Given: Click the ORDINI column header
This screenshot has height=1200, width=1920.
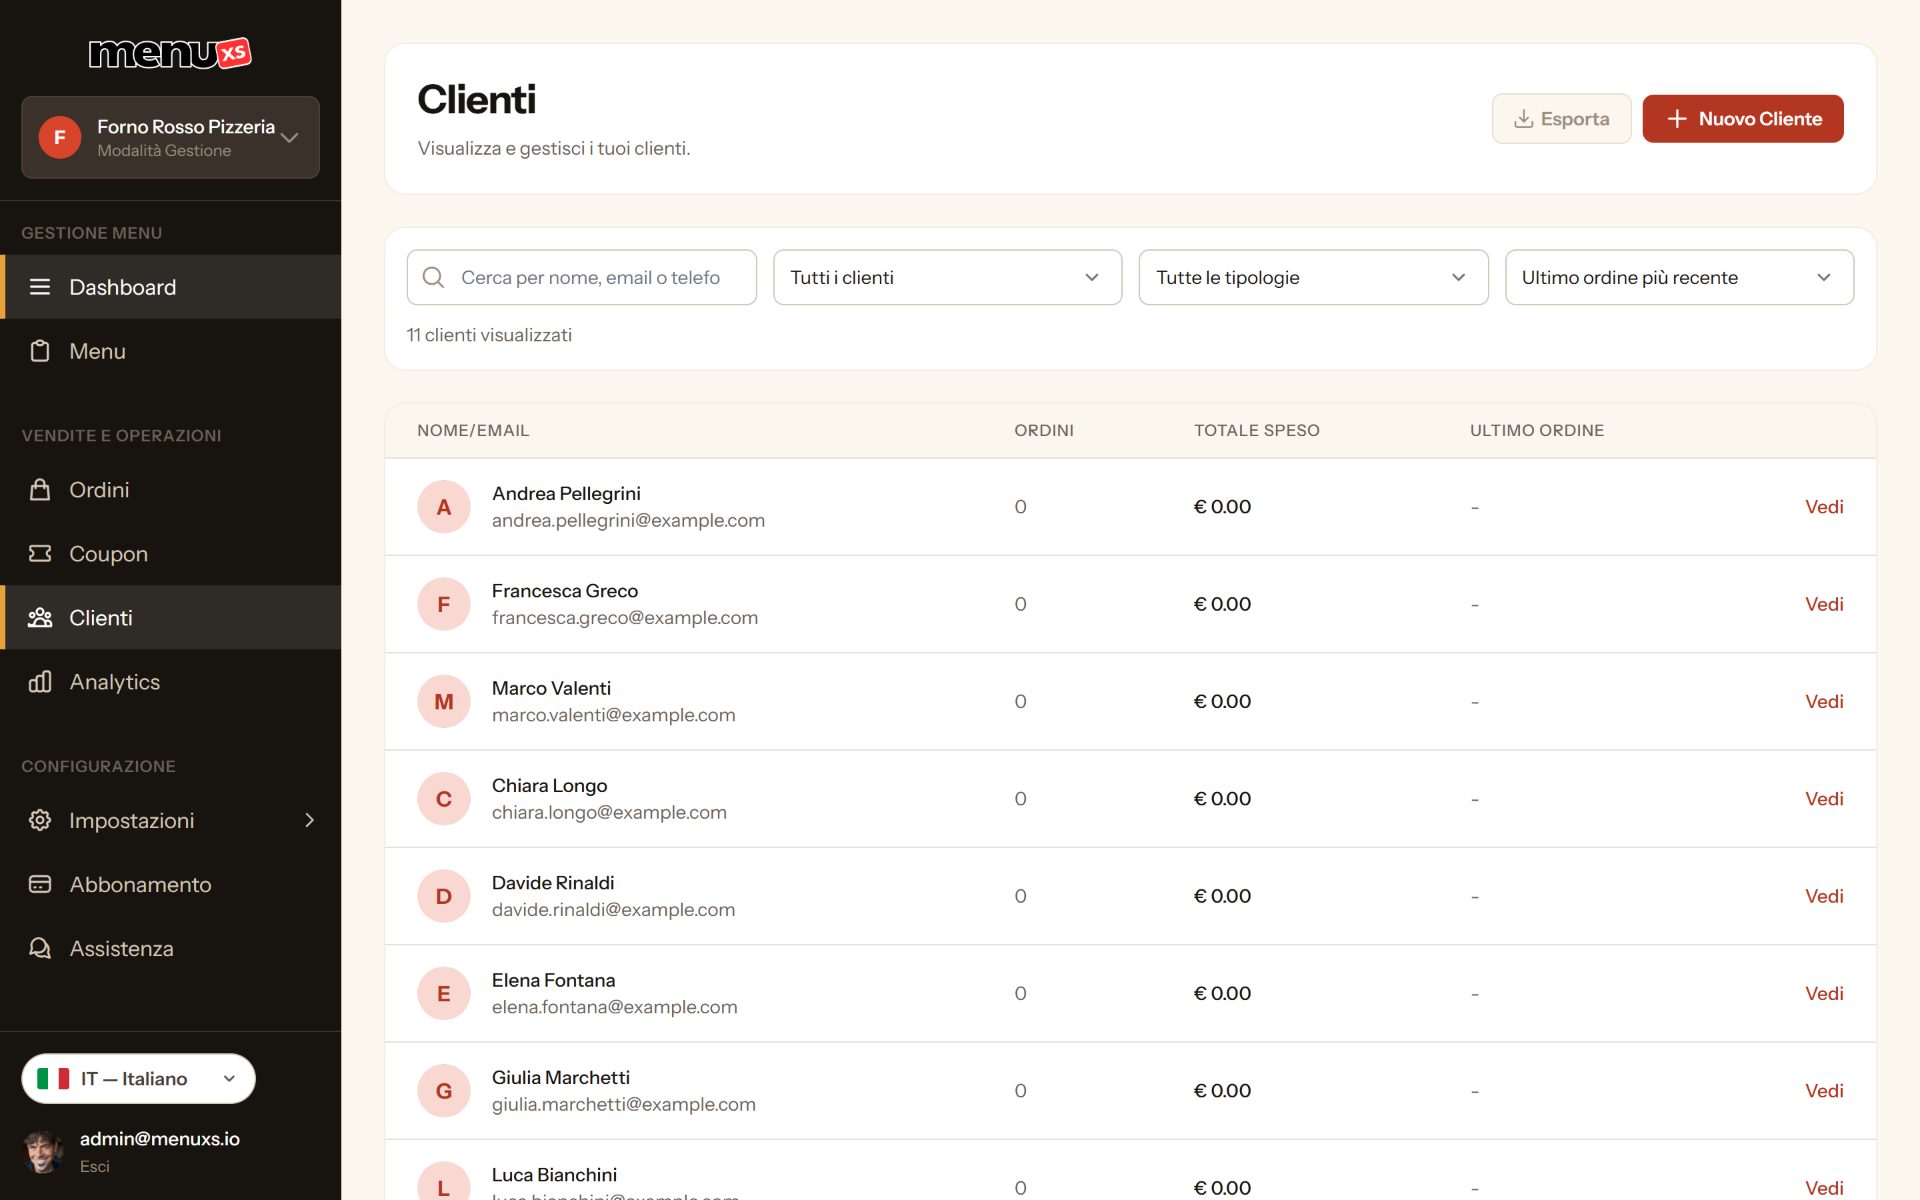Looking at the screenshot, I should tap(1044, 430).
